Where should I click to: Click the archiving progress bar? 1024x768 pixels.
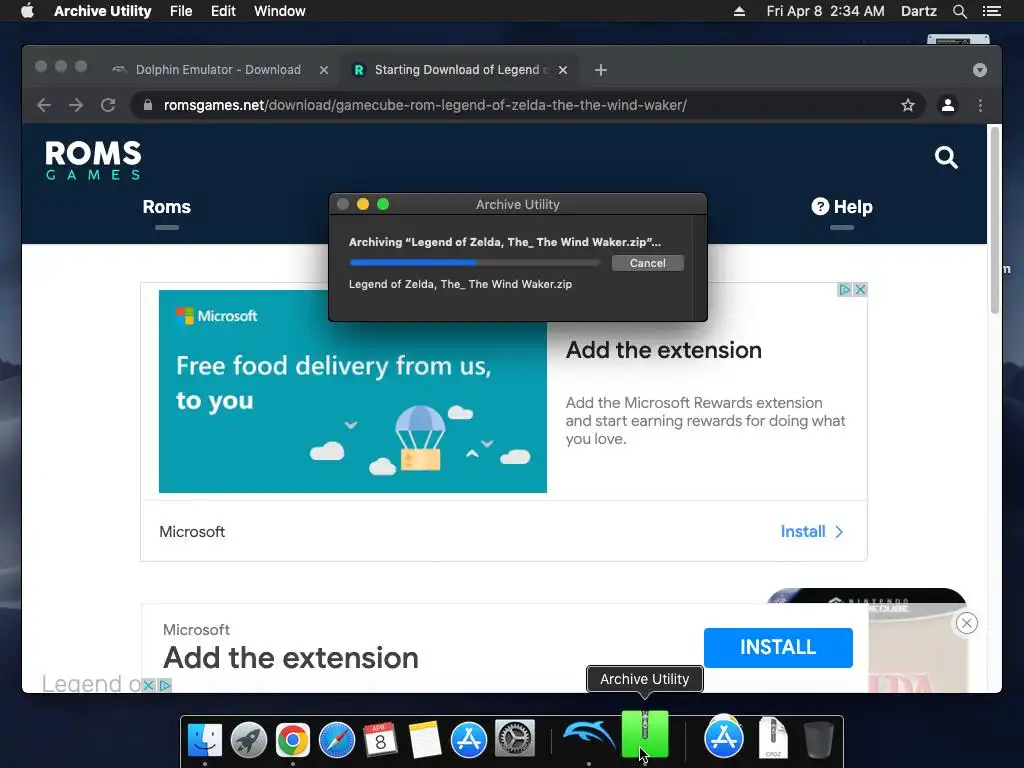[475, 263]
